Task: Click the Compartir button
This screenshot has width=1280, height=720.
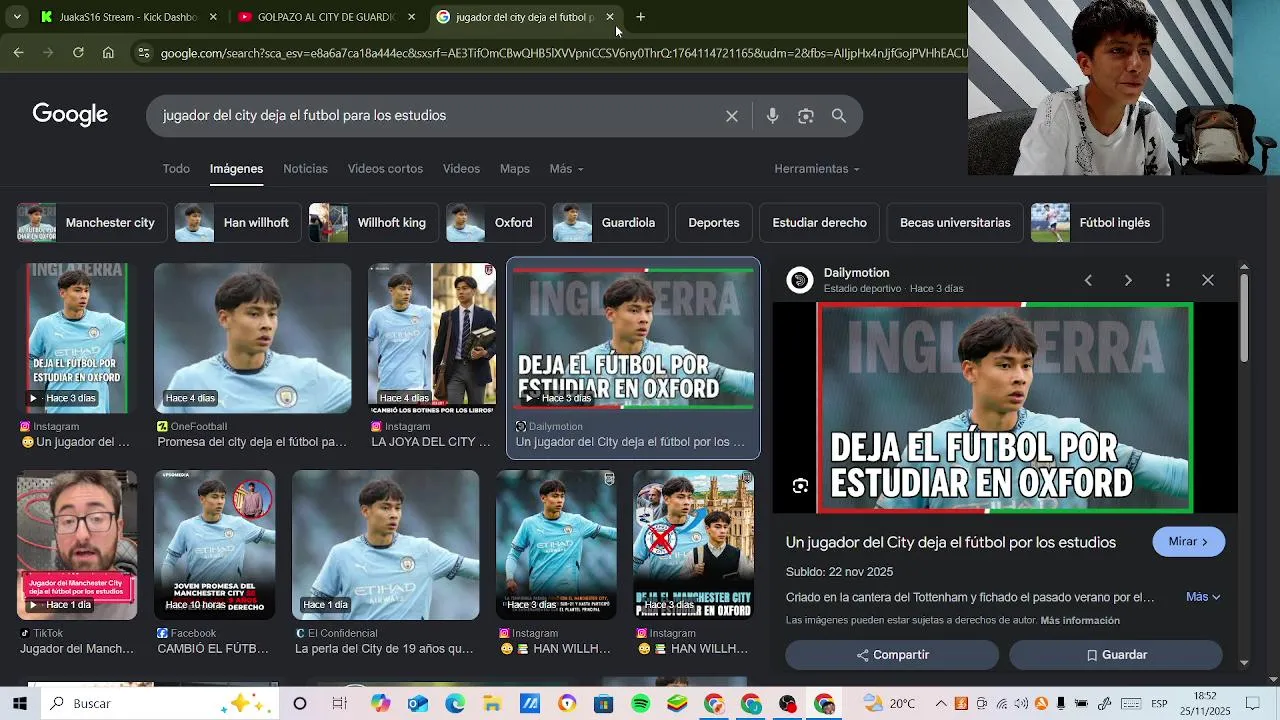Action: [x=892, y=655]
